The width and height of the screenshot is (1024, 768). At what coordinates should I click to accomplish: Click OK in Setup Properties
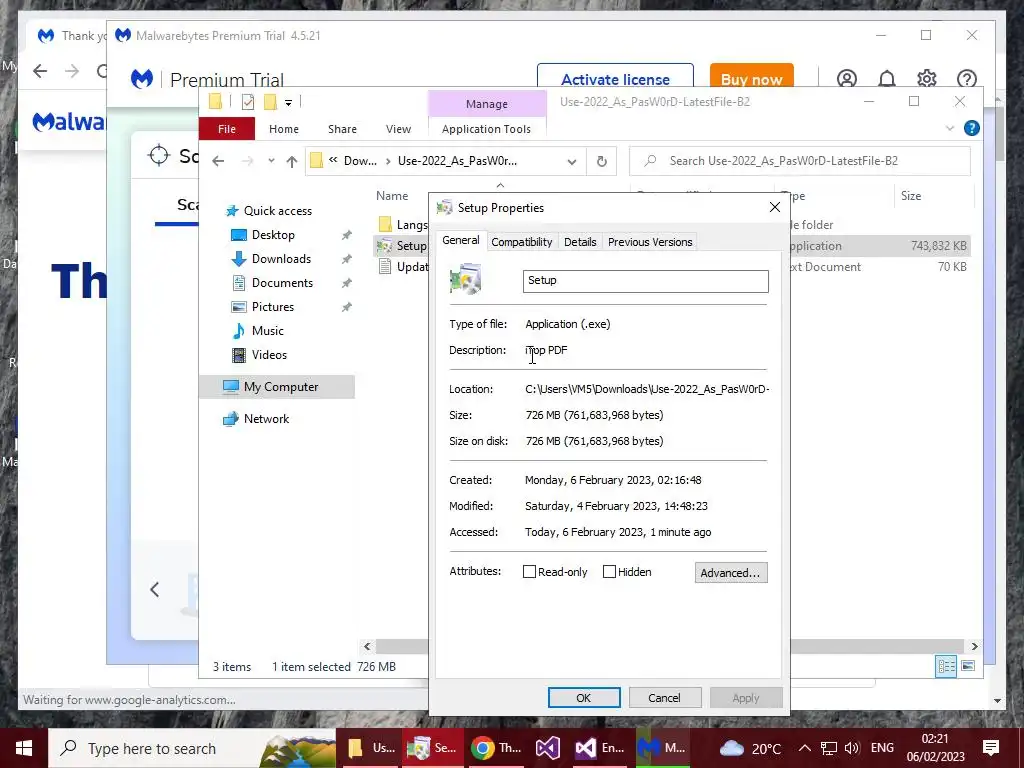(584, 697)
